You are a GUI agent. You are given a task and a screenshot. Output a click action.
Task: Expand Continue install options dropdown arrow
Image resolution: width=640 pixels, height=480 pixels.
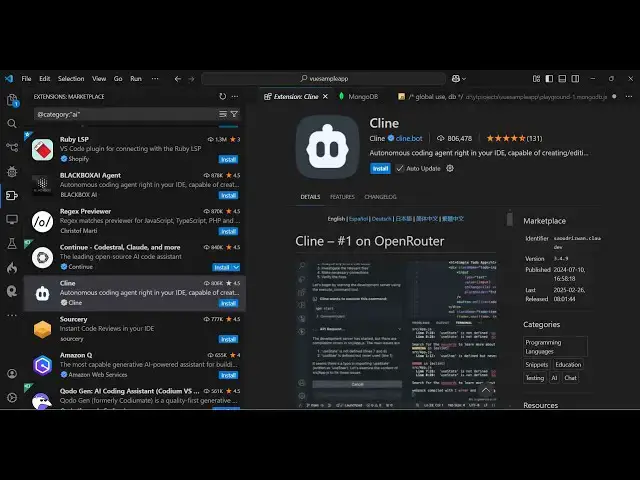(236, 267)
